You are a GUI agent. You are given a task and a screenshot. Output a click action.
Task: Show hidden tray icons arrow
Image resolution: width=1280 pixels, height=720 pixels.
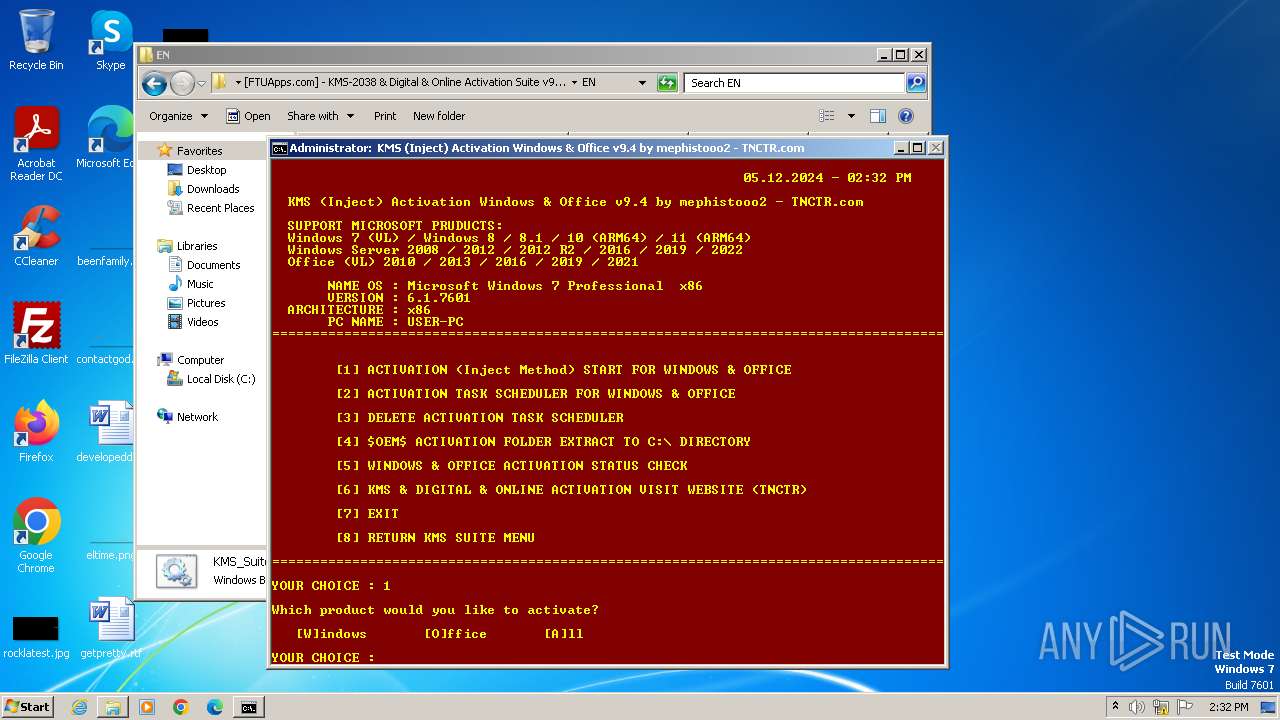click(x=1115, y=707)
